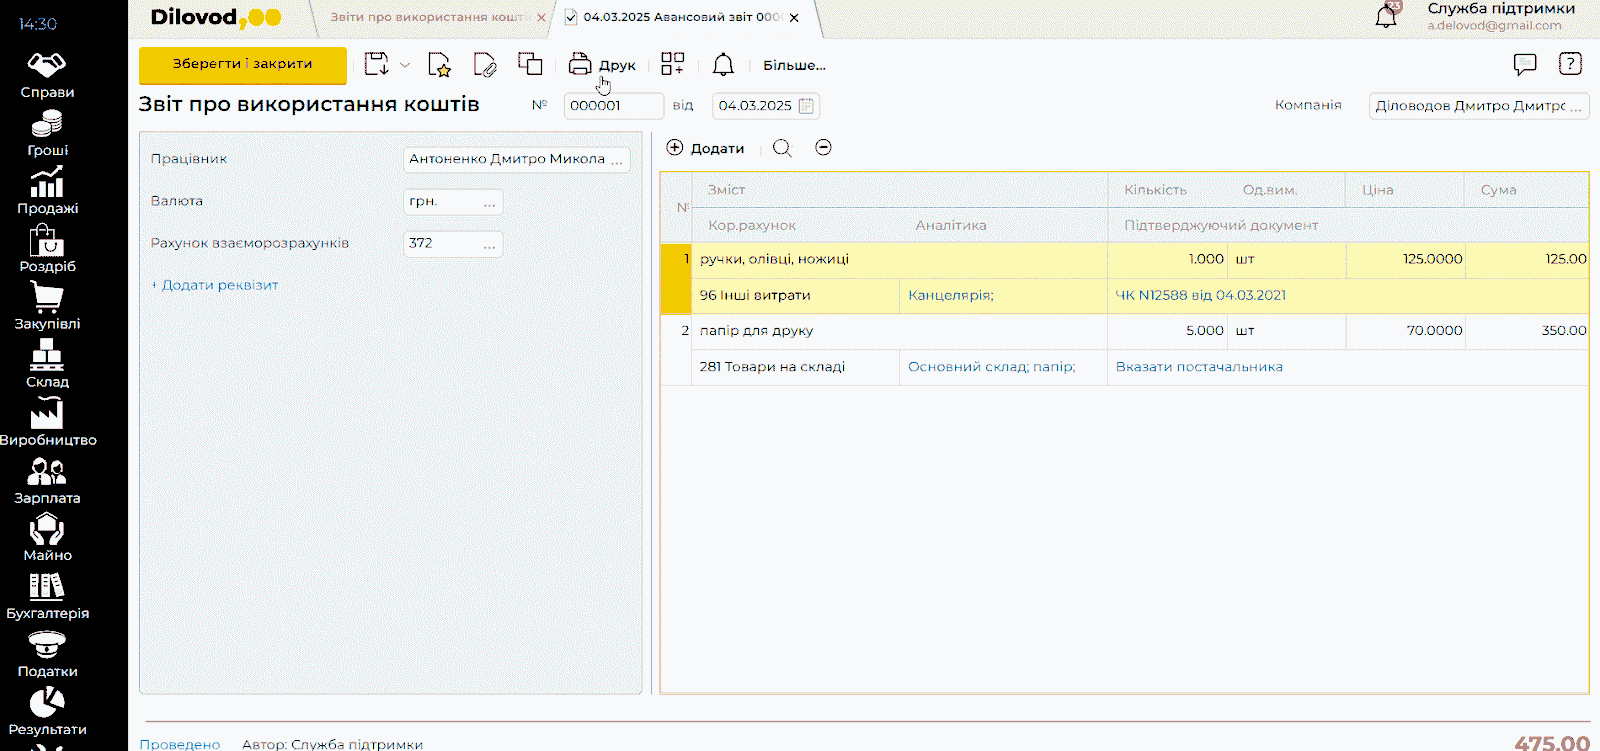The width and height of the screenshot is (1600, 751).
Task: Open the Більше... menu
Action: tap(794, 65)
